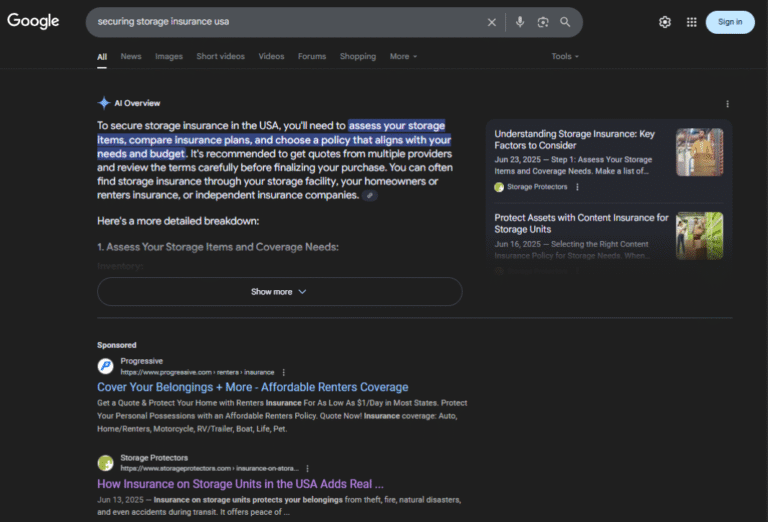Click the magnifying glass search icon

point(565,22)
